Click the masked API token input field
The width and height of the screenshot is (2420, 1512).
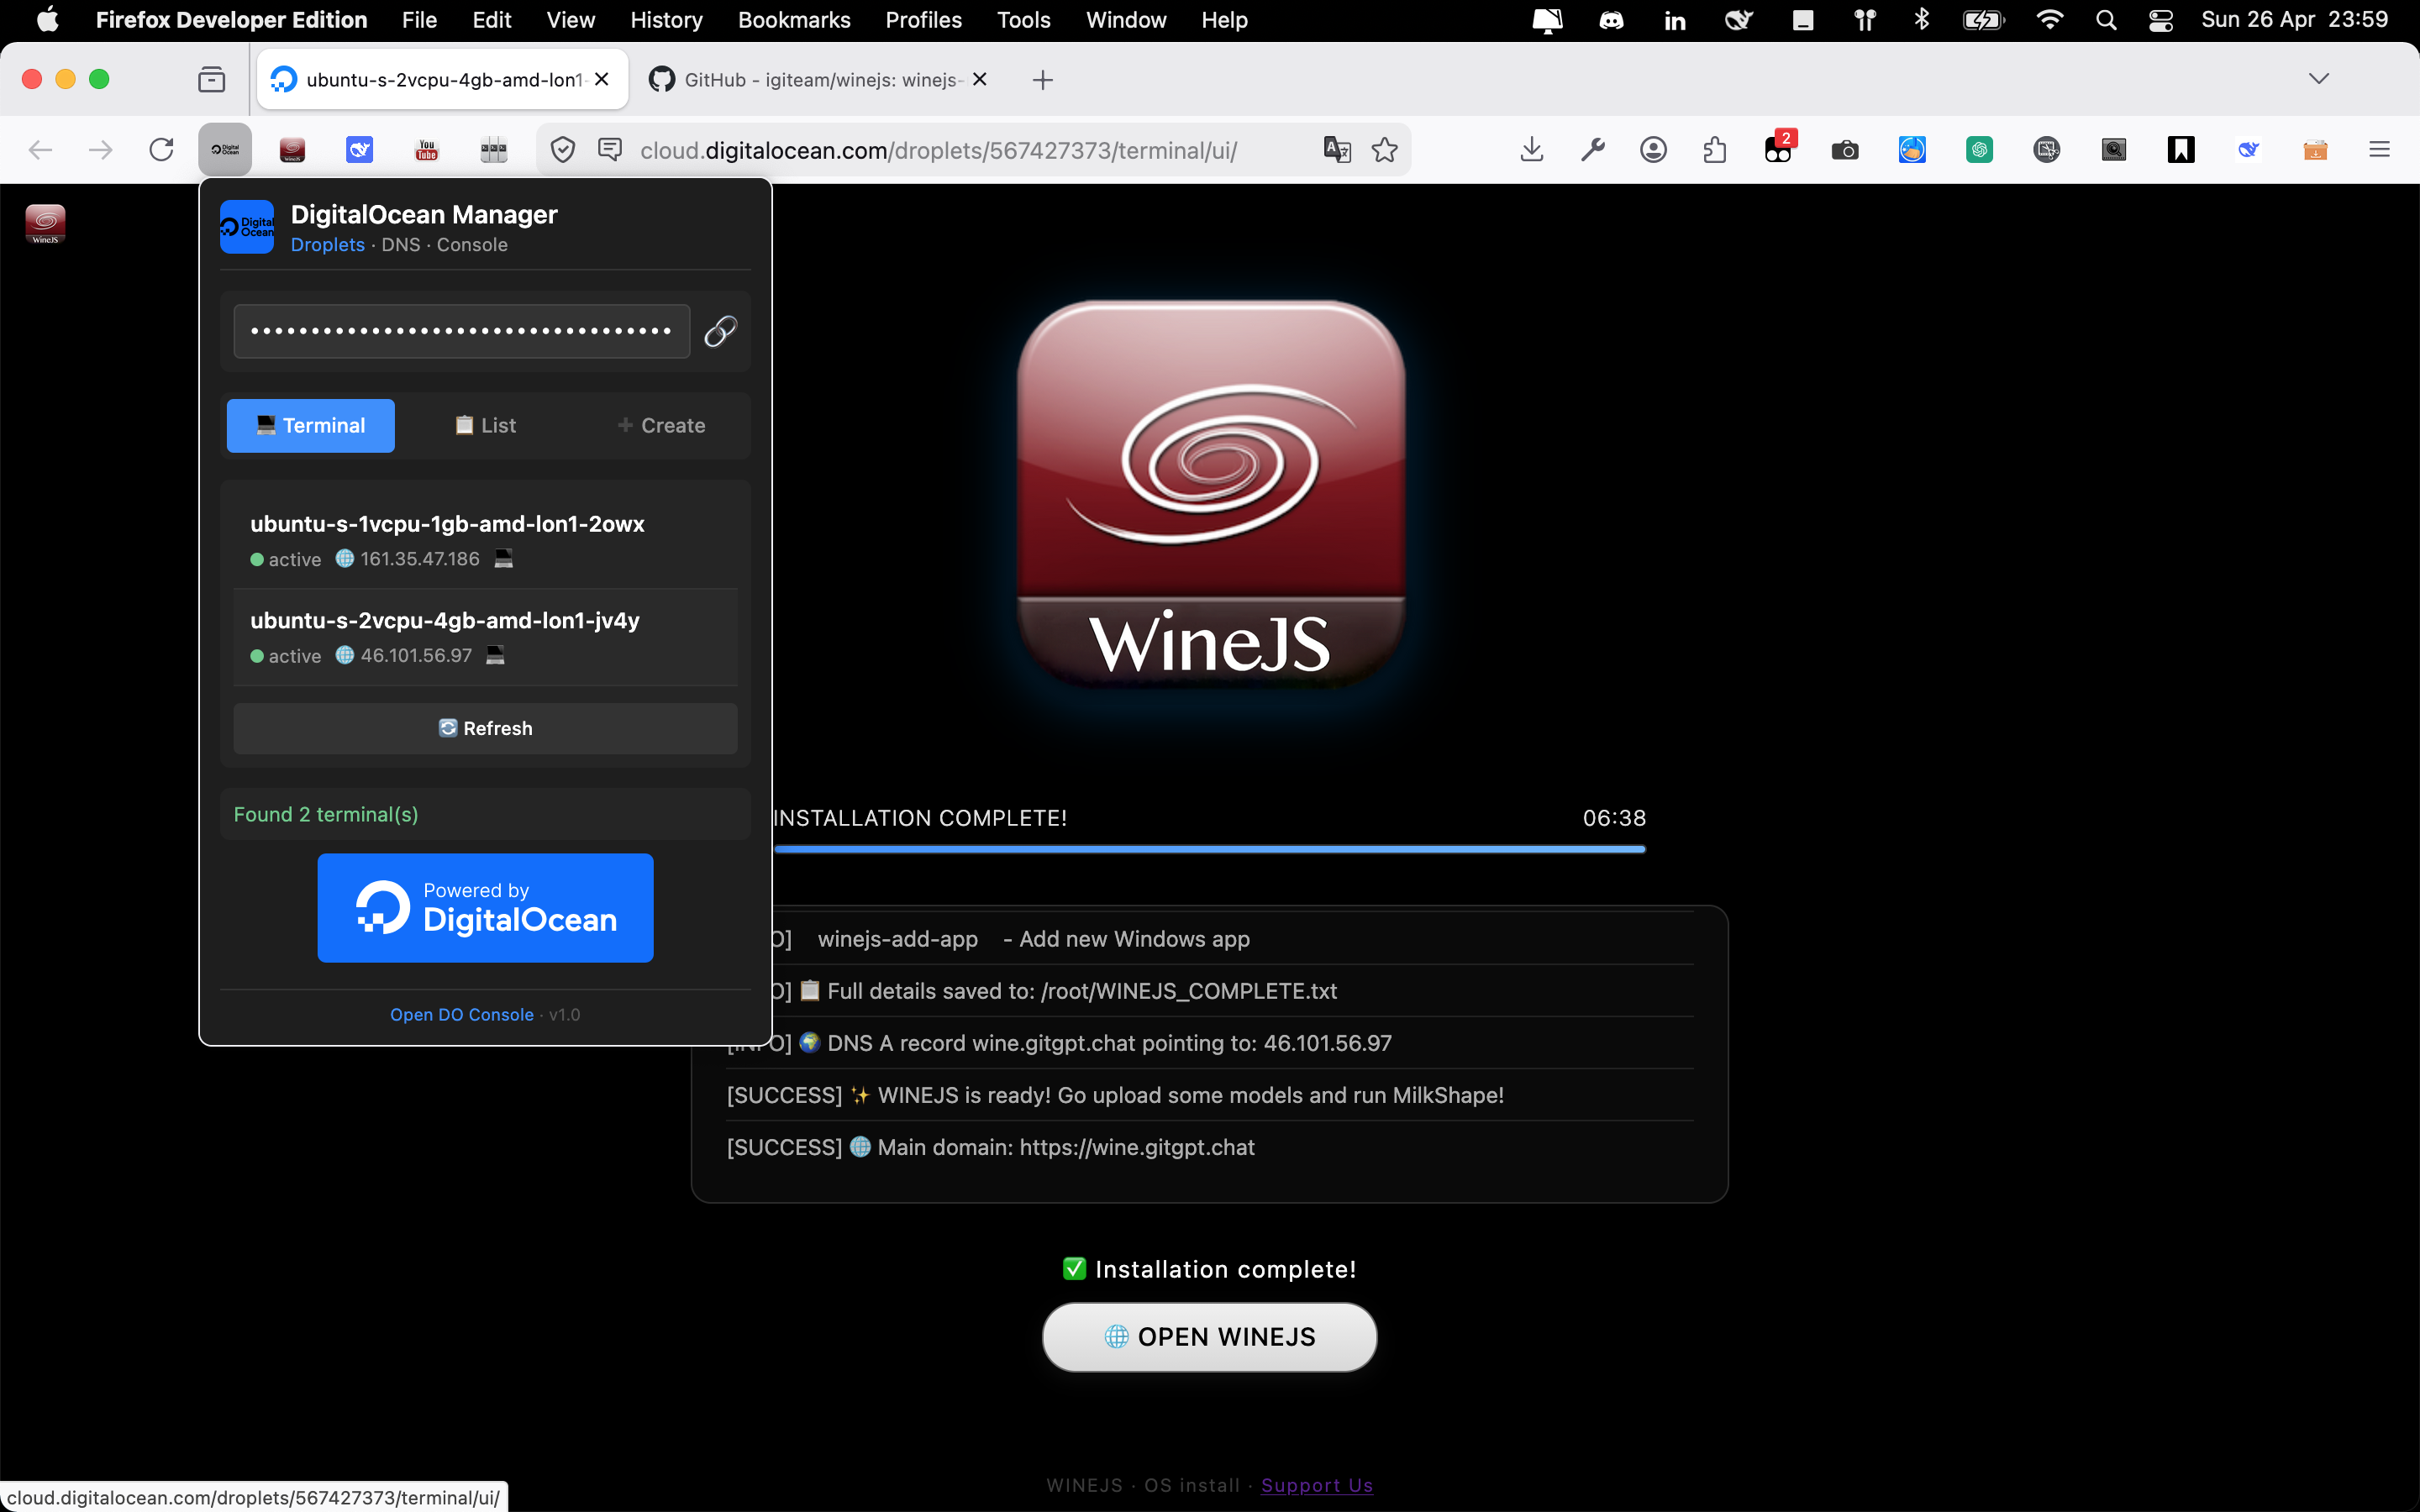click(461, 331)
